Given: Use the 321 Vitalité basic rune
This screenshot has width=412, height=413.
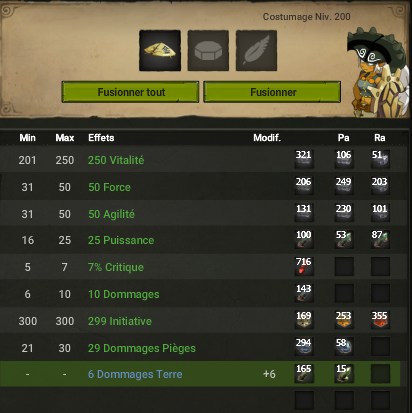Looking at the screenshot, I should [304, 159].
